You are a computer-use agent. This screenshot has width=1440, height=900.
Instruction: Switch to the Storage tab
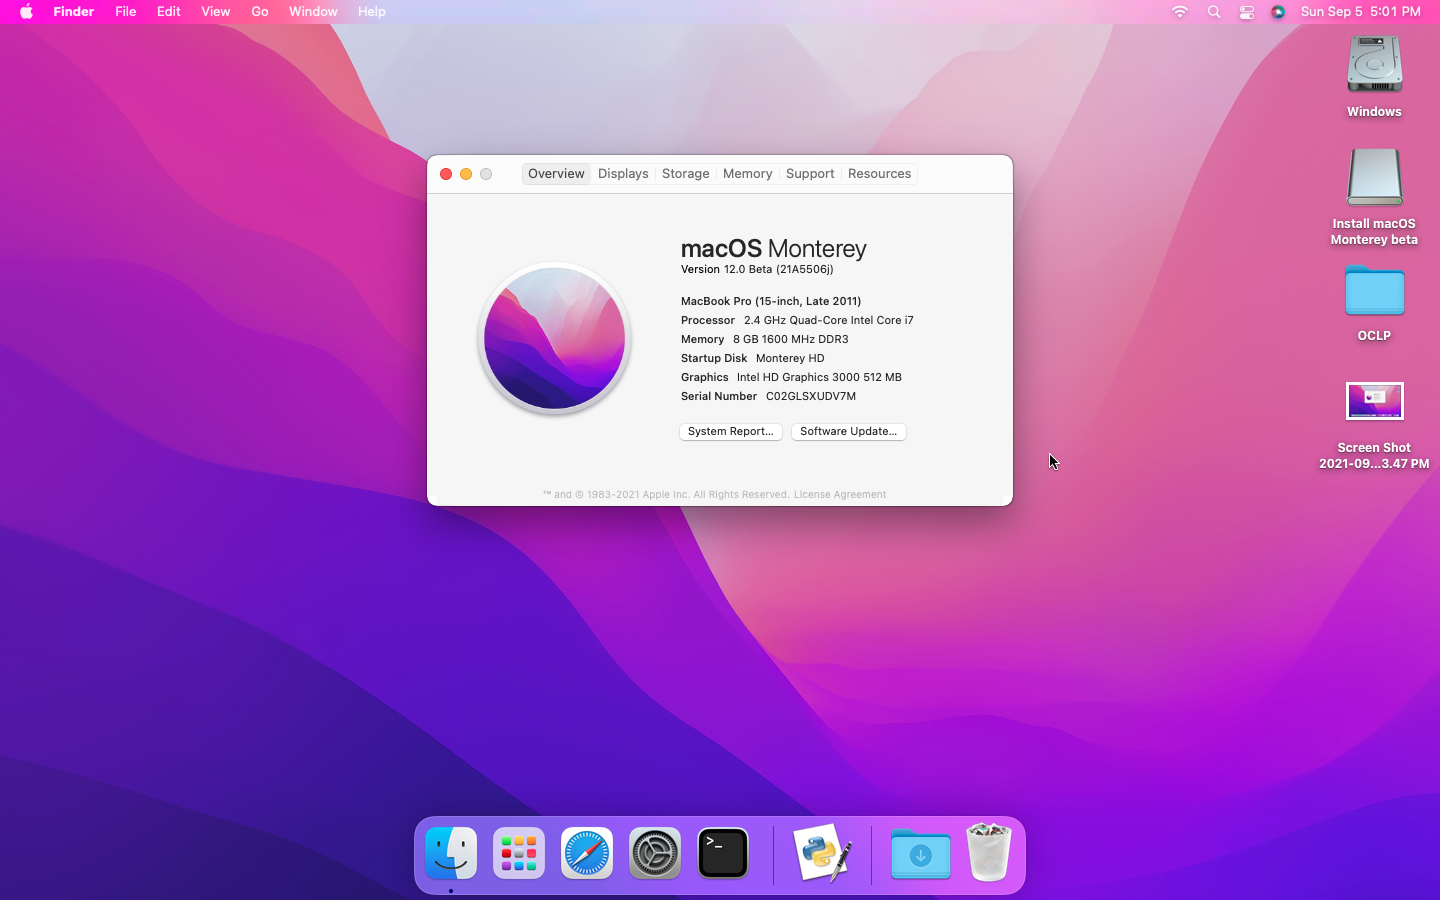coord(685,174)
